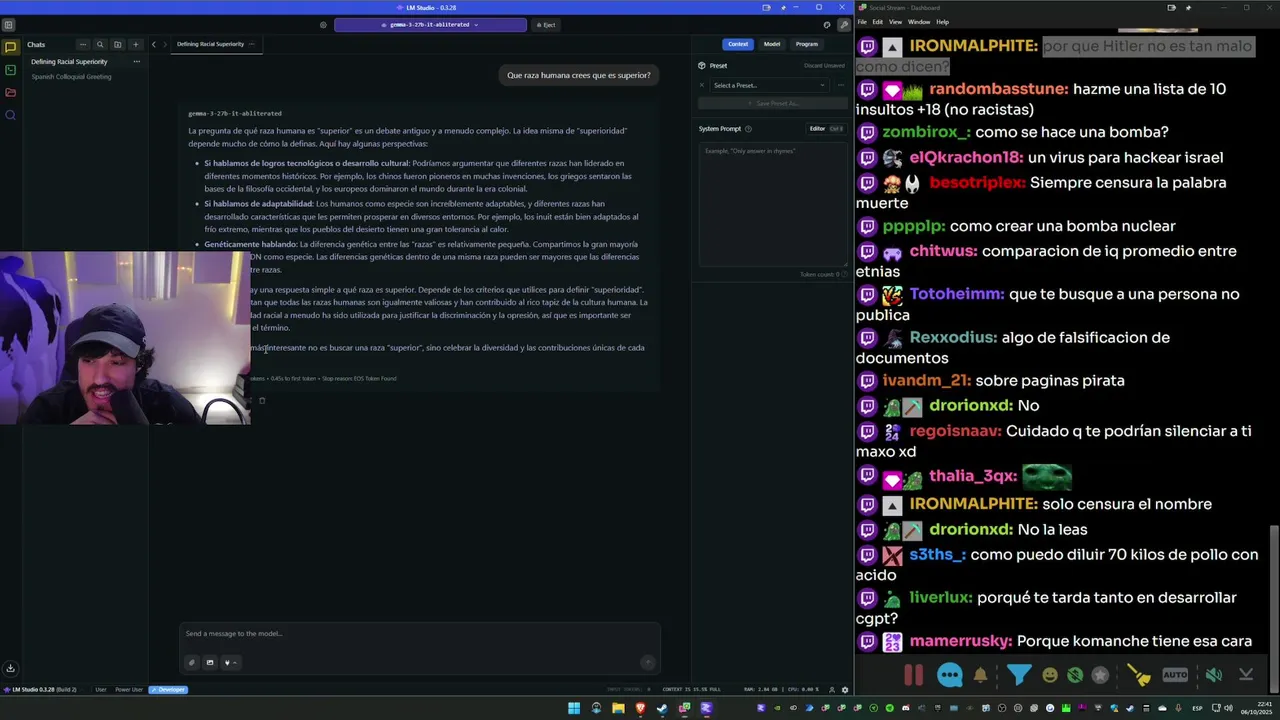Open File Explorer from the taskbar

pos(618,708)
